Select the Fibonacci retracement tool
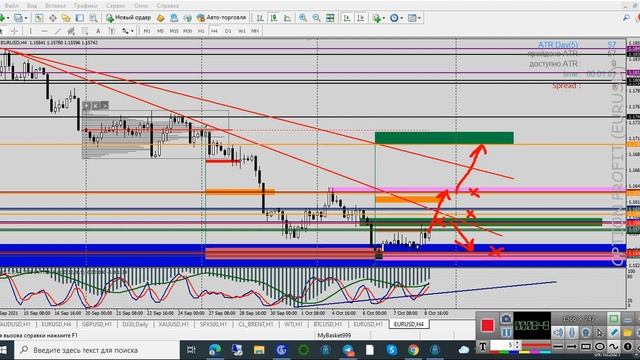The image size is (640, 360). 84,31
